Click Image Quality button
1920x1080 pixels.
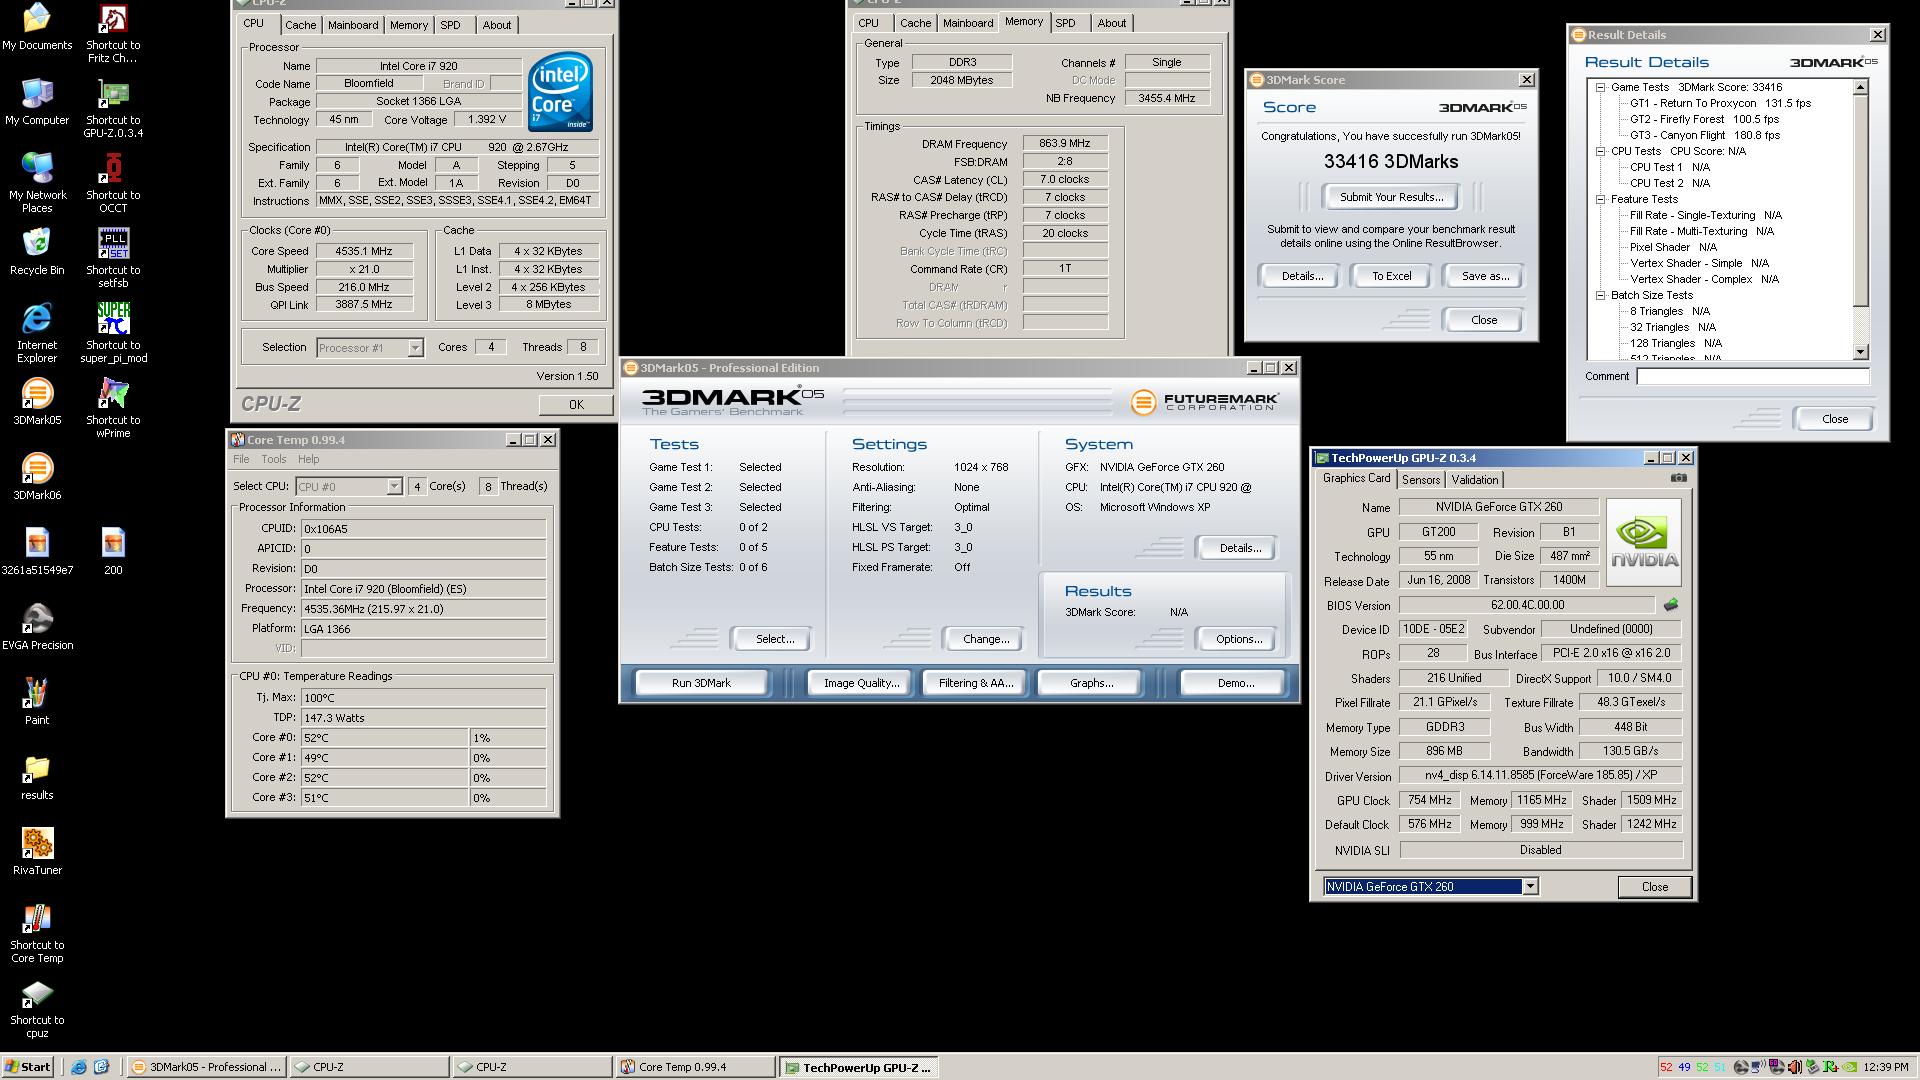(x=861, y=683)
